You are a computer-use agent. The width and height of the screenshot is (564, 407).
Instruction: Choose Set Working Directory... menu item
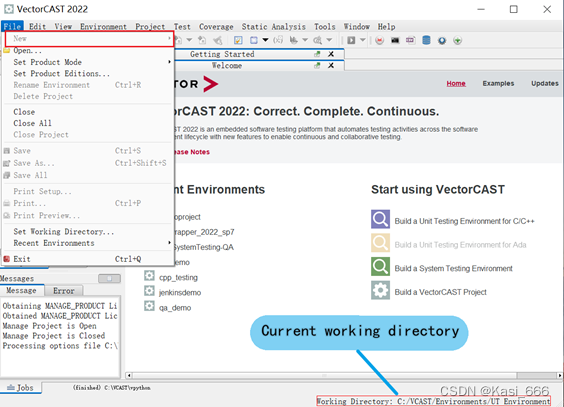(x=88, y=232)
